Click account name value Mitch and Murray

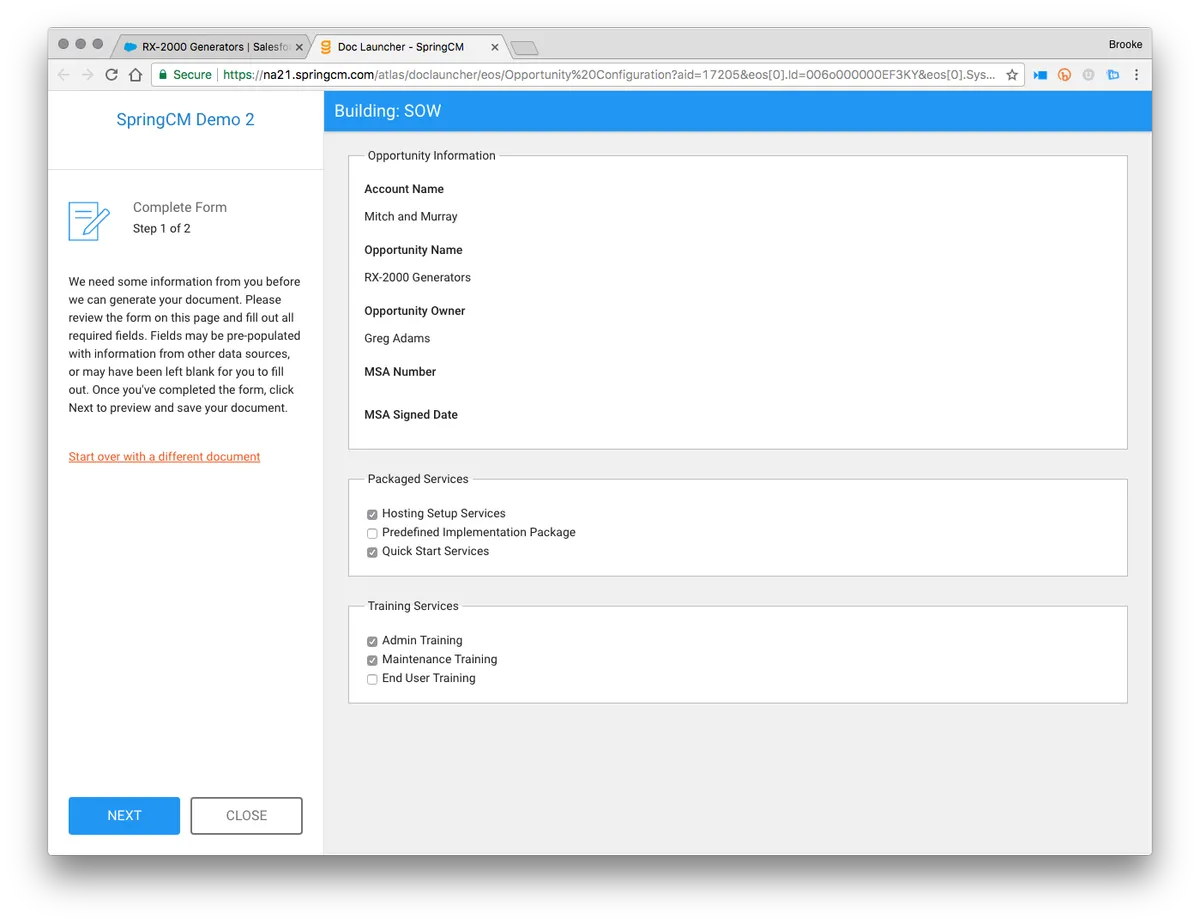point(411,216)
